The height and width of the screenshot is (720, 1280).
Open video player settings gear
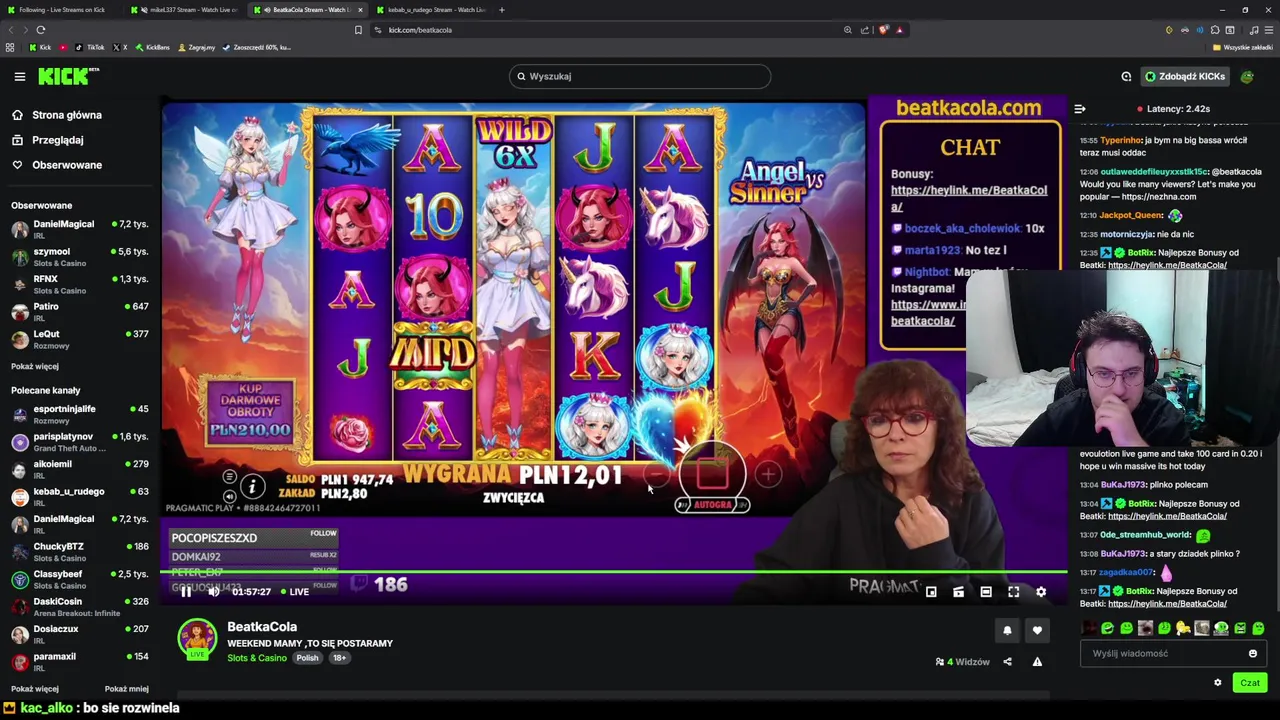(x=1041, y=592)
